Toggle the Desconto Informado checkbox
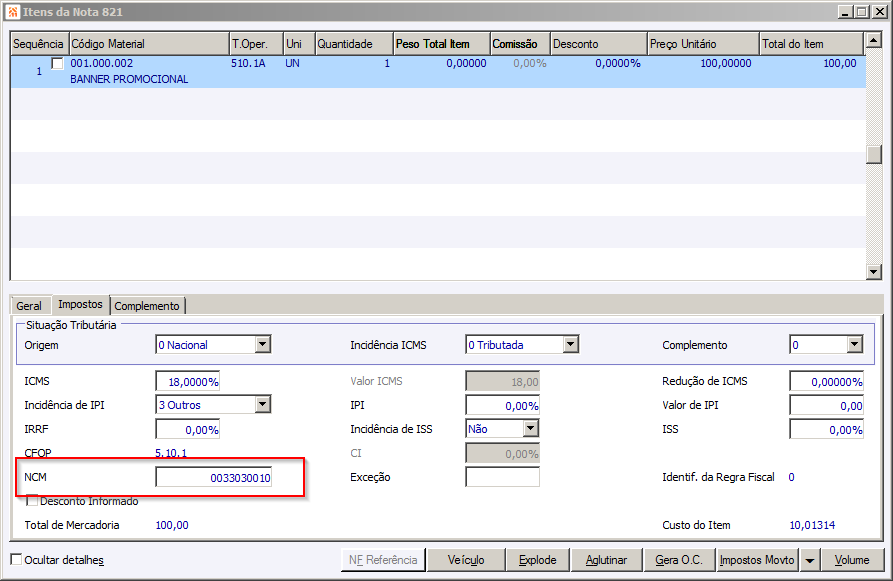893x581 pixels. (x=32, y=501)
